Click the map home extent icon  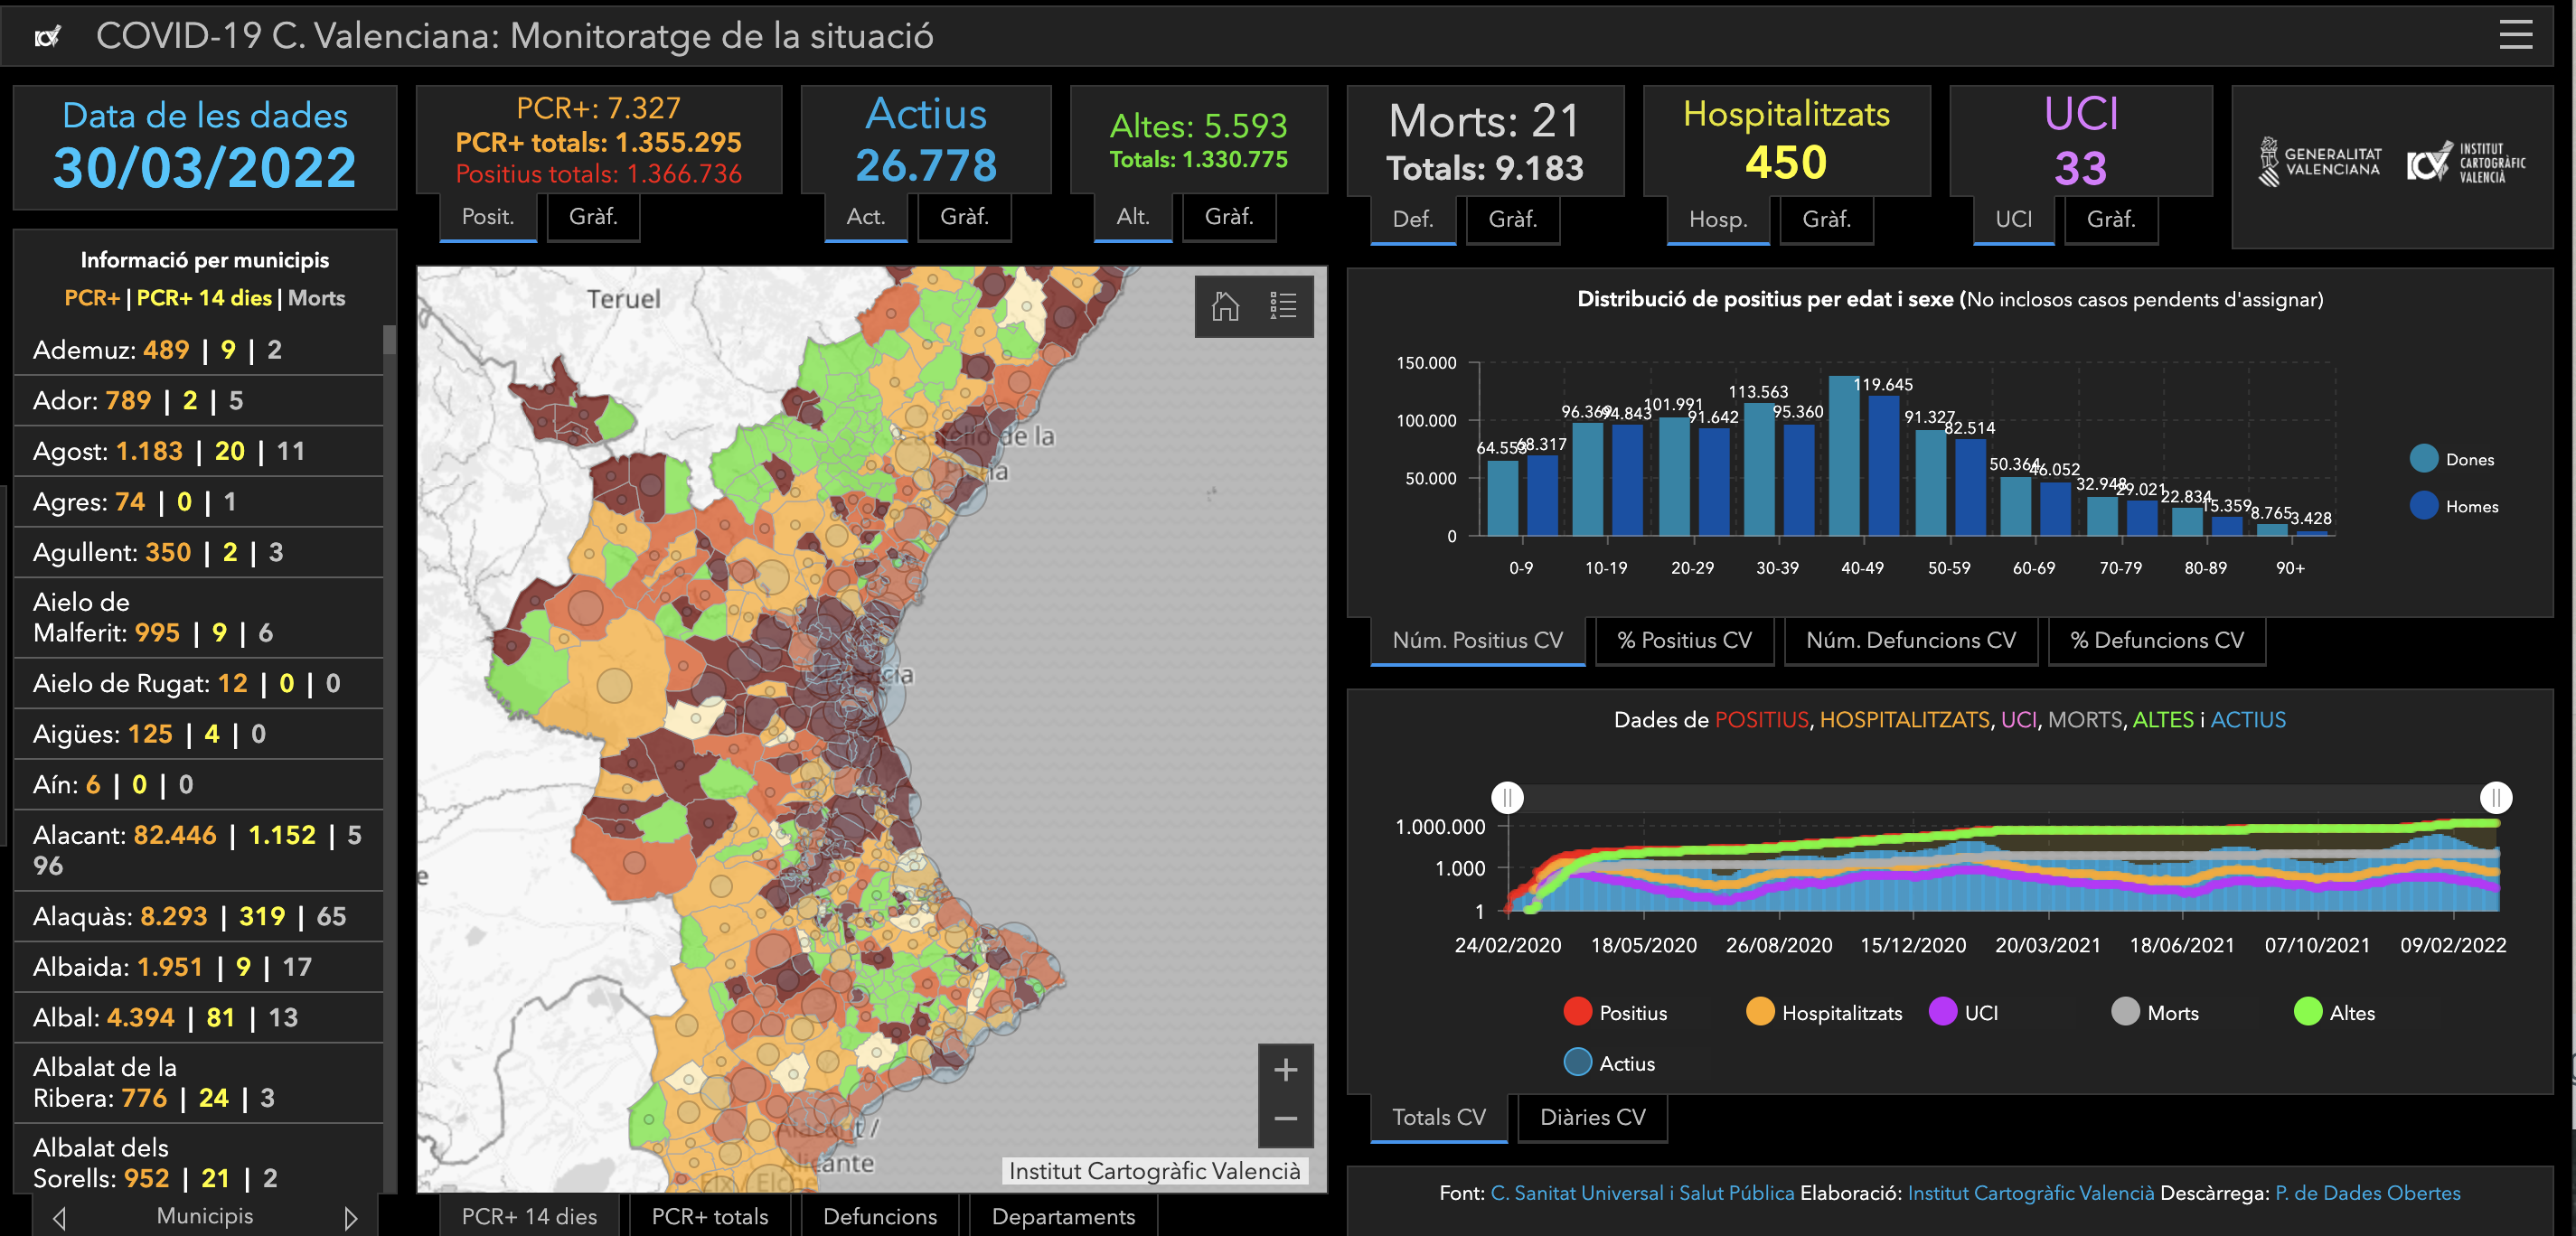1225,306
